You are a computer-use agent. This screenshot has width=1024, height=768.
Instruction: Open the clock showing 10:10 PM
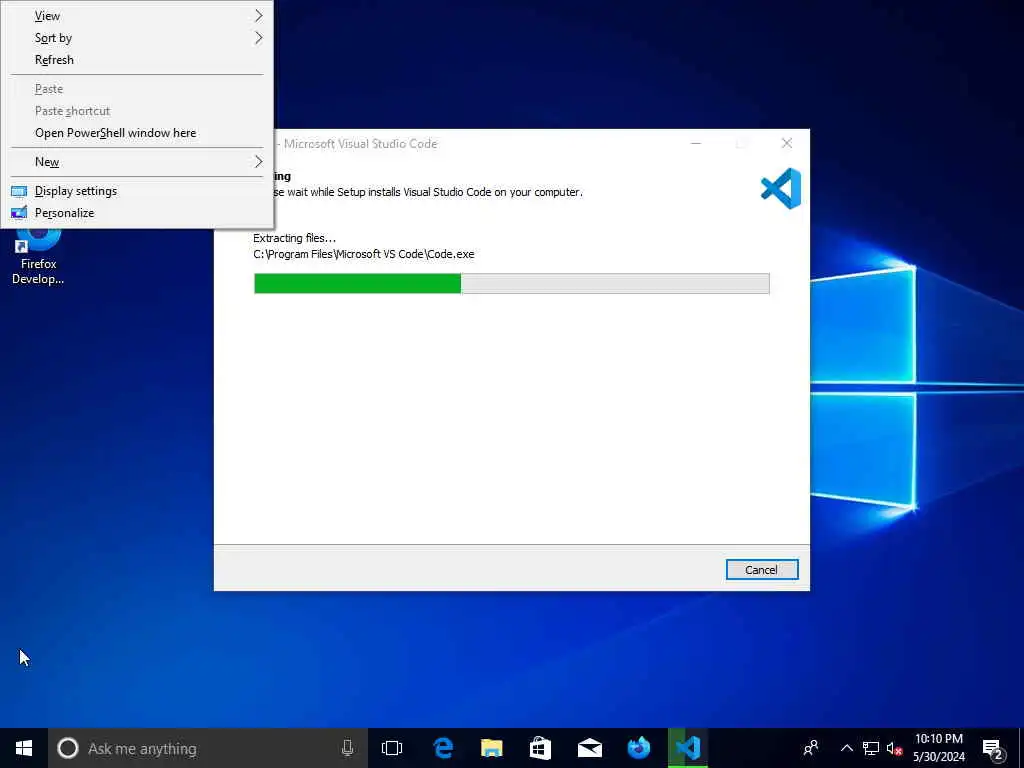[x=938, y=748]
